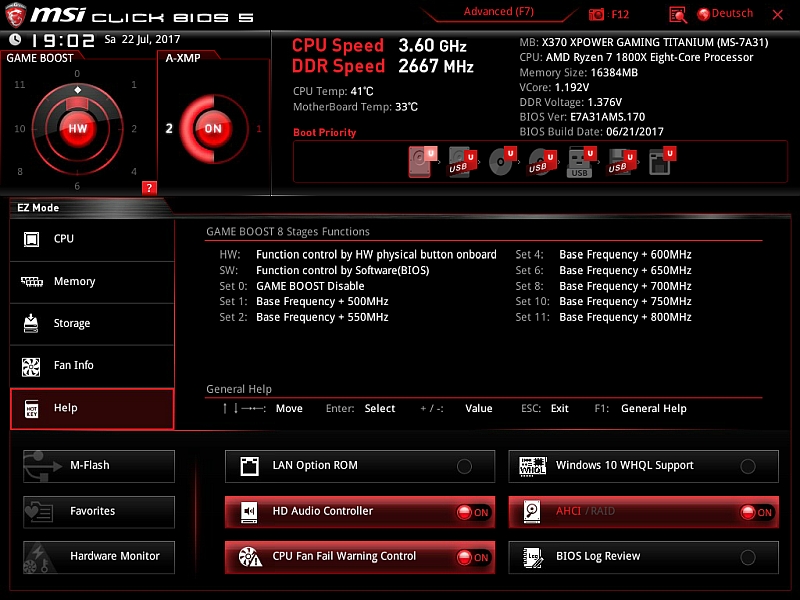Click the Help hot key icon

pos(31,409)
